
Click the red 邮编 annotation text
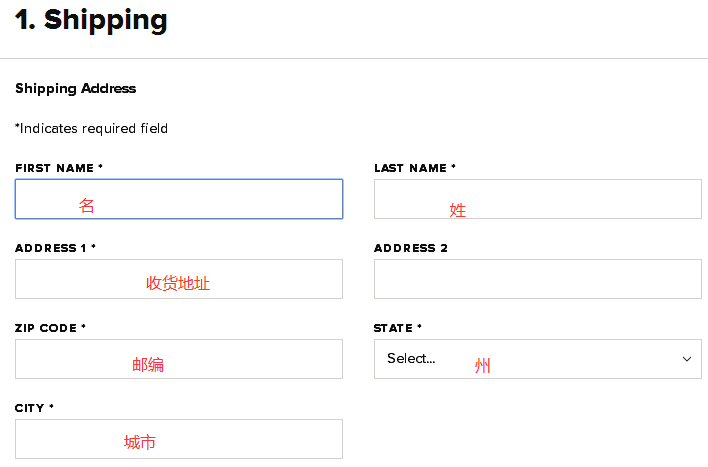(x=148, y=365)
